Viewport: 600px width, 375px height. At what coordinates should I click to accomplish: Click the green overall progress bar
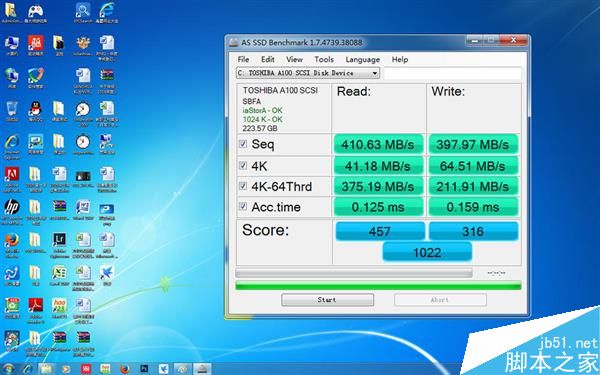378,285
